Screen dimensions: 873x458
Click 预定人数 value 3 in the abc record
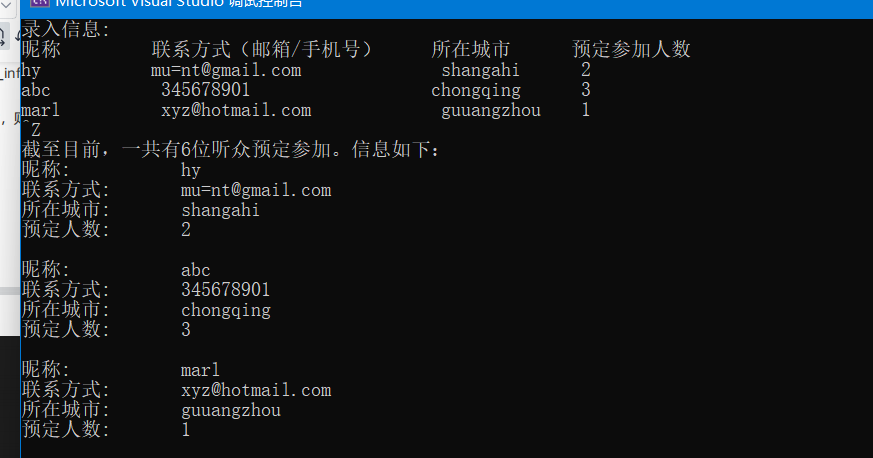[x=186, y=330]
